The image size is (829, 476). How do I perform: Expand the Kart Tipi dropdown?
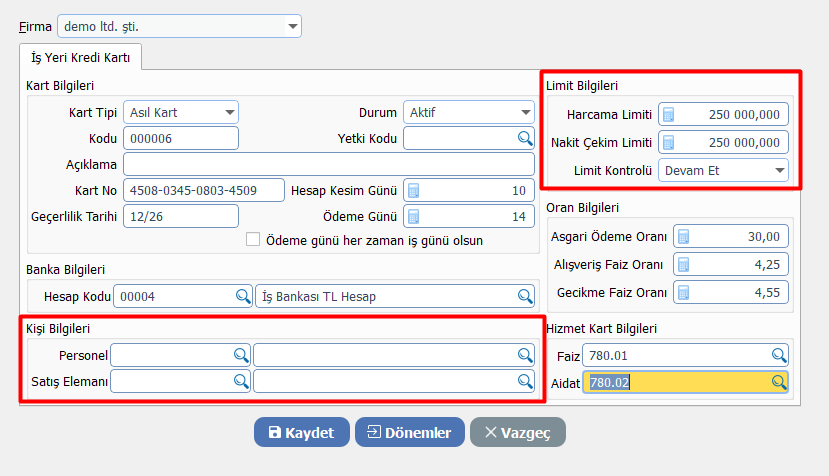coord(230,112)
